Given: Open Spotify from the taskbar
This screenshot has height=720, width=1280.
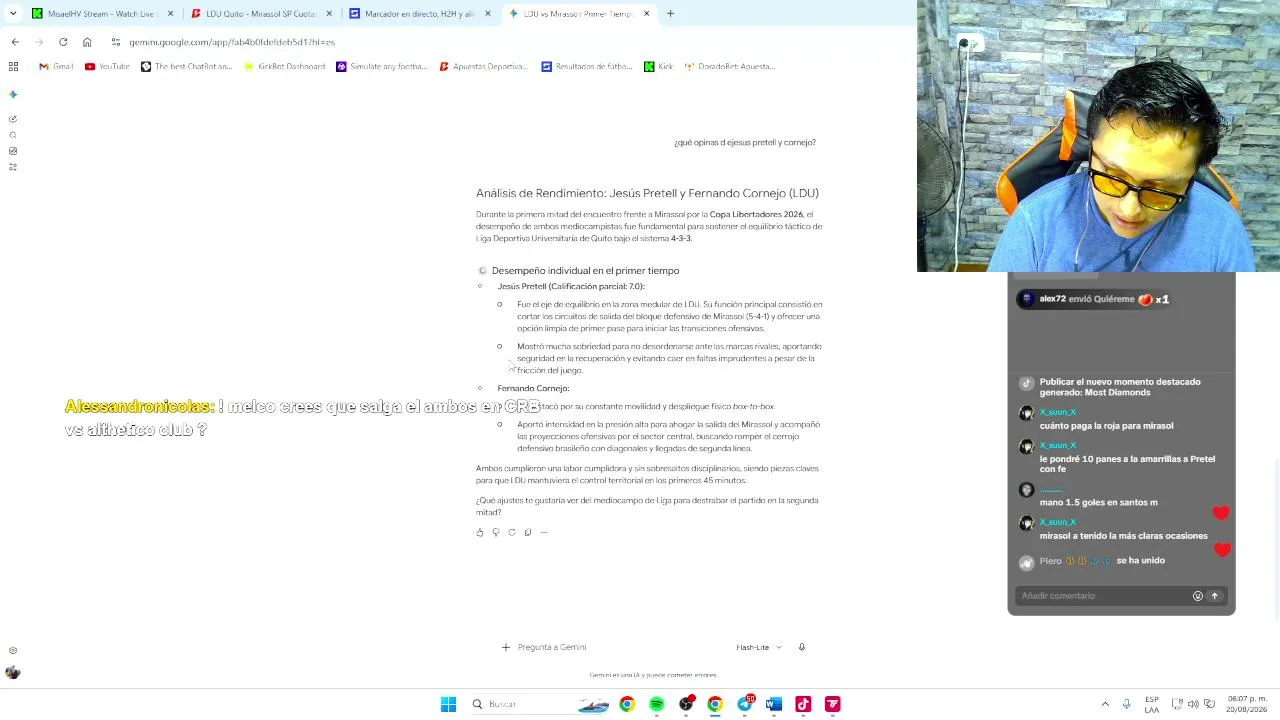Looking at the screenshot, I should [x=656, y=704].
